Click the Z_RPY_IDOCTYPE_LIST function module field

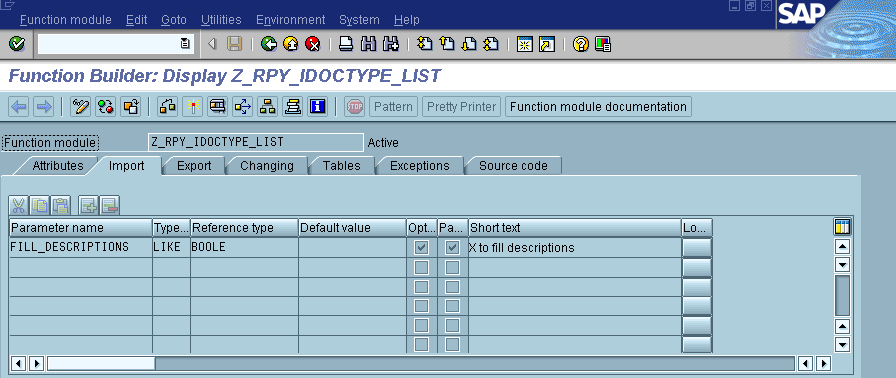click(x=255, y=142)
